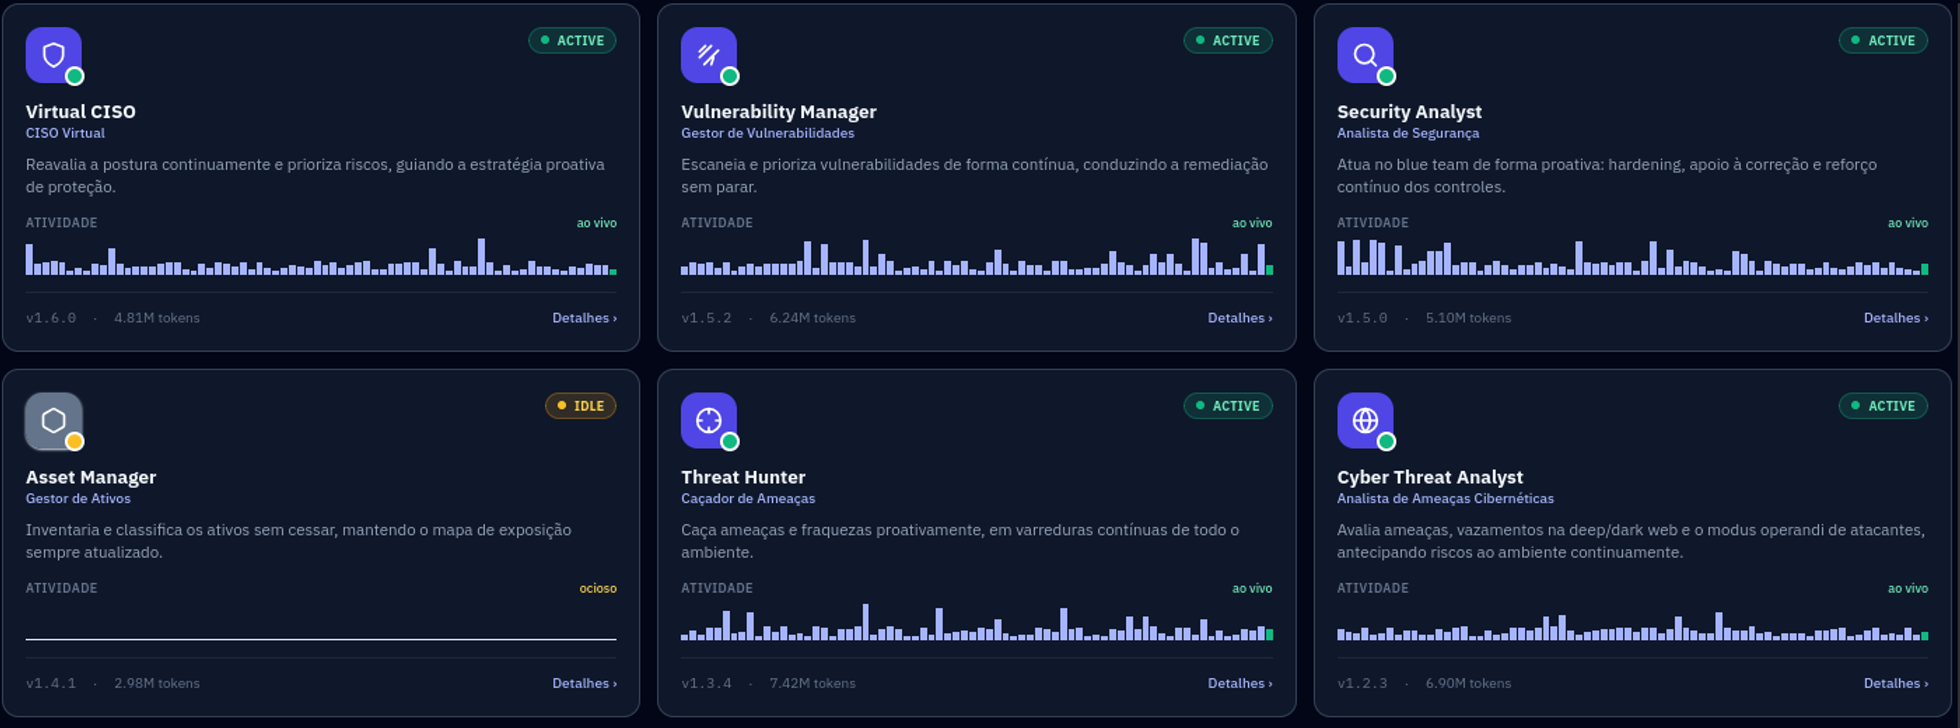Click the ACTIVE badge on Virtual CISO

(x=572, y=41)
